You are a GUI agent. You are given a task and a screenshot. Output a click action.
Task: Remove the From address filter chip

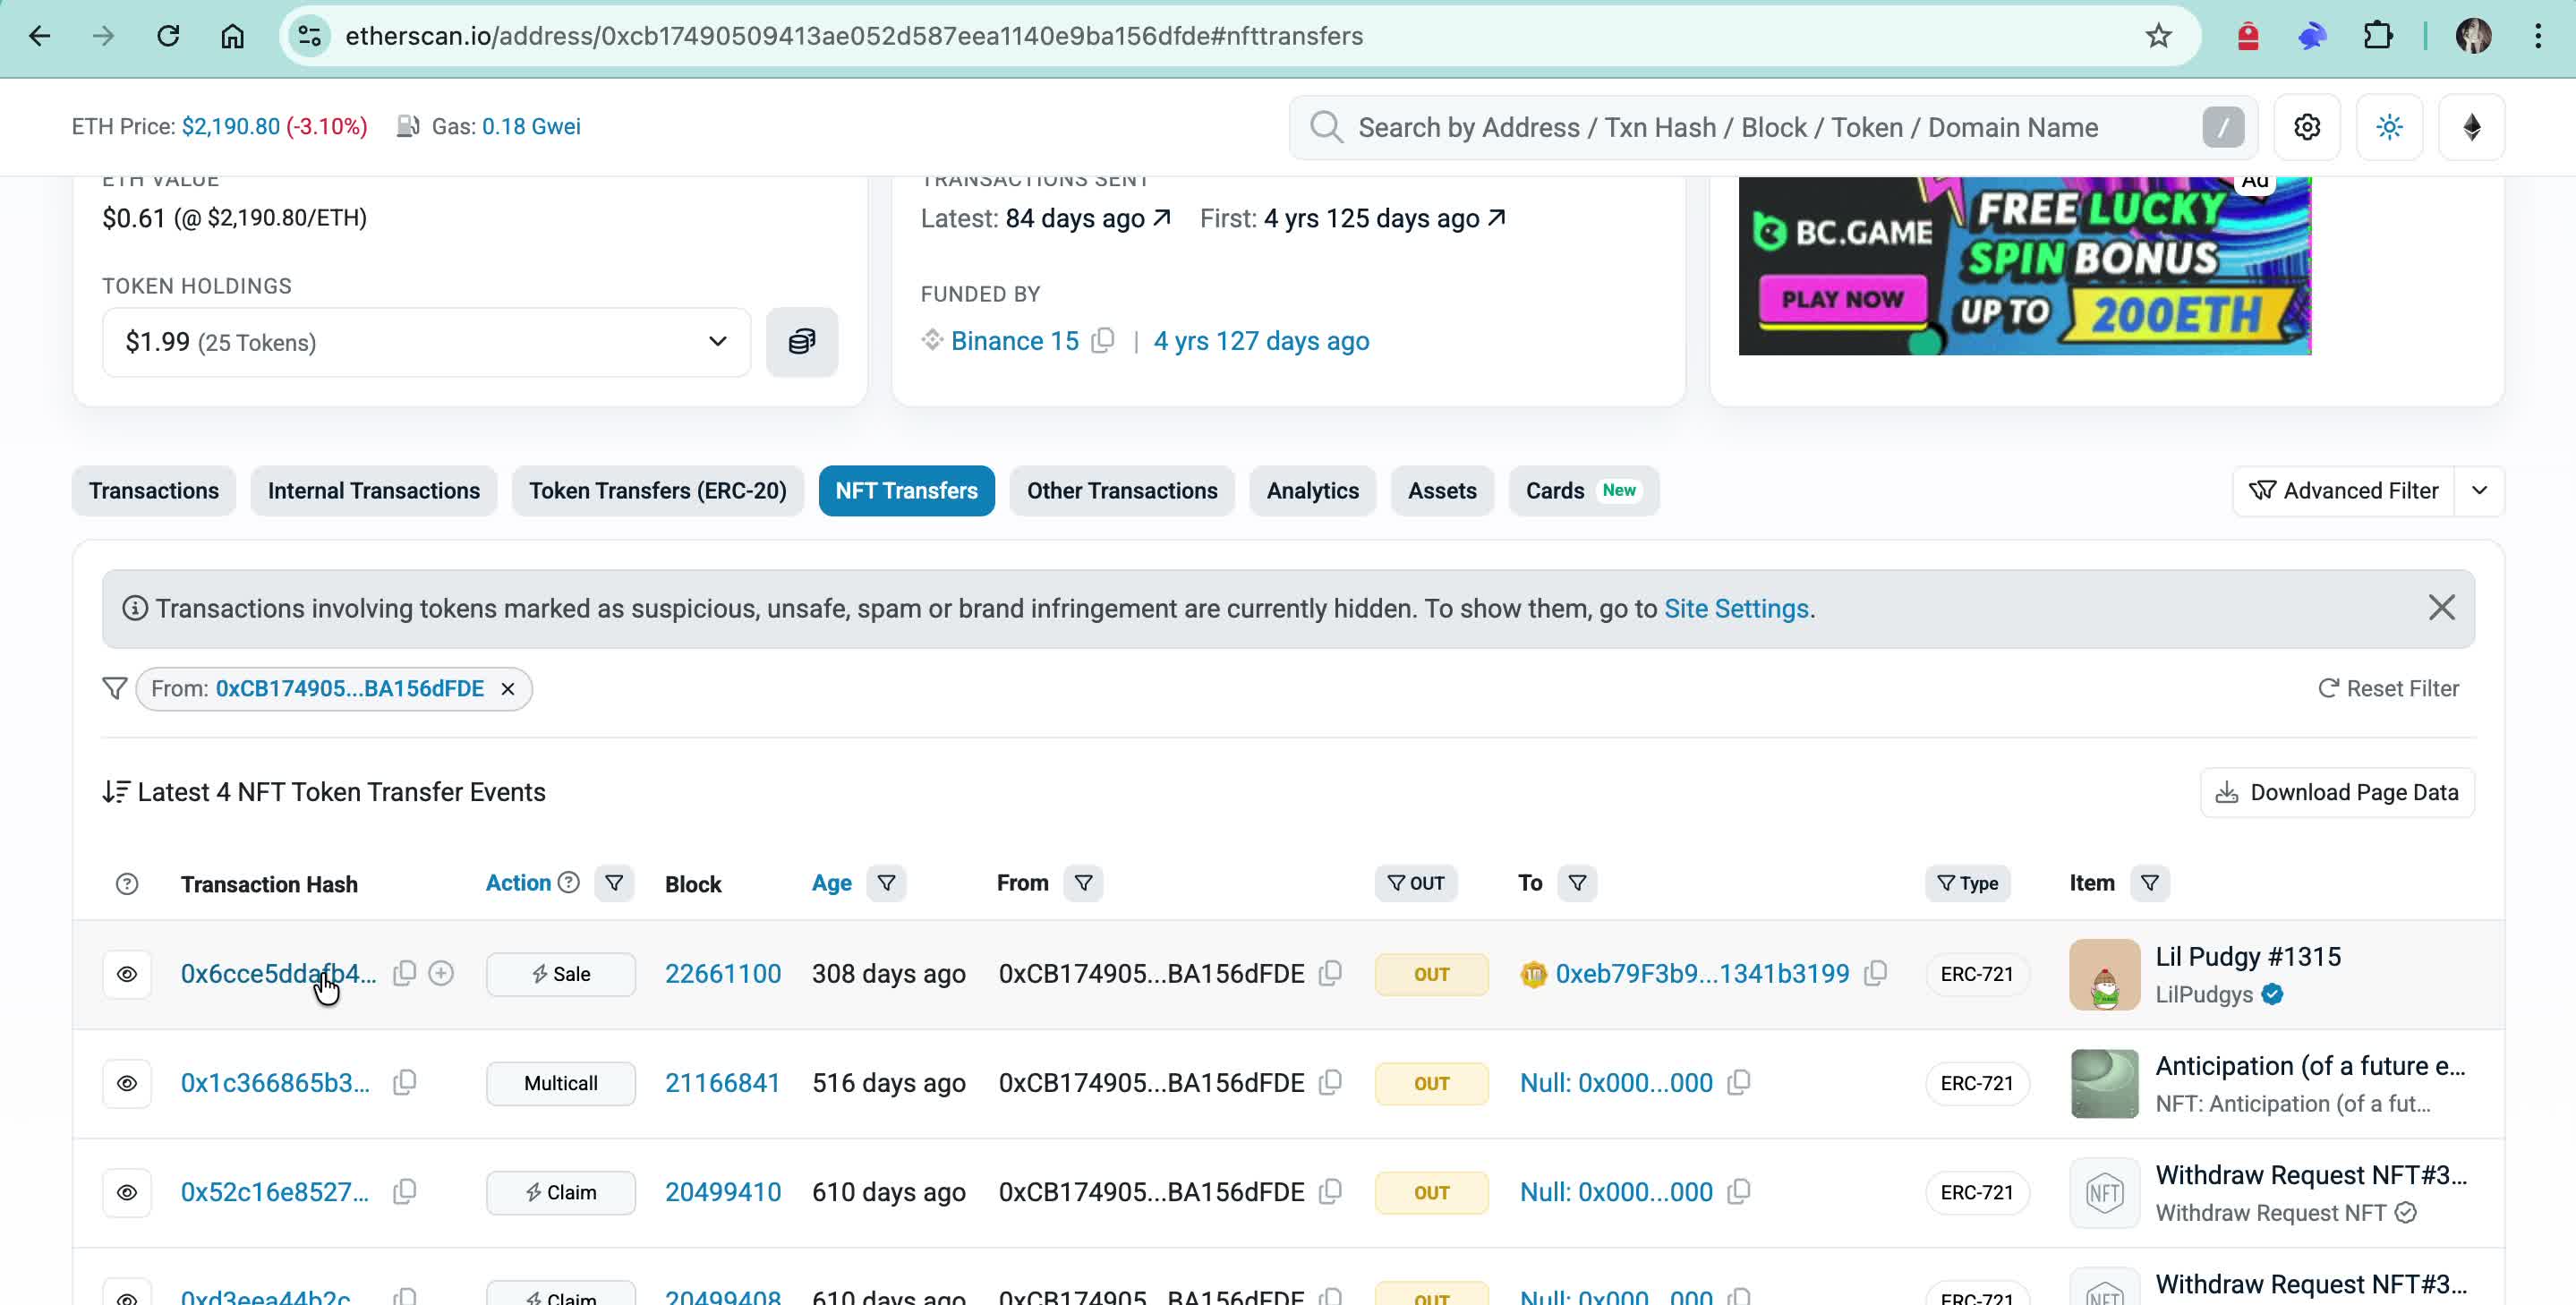click(508, 689)
